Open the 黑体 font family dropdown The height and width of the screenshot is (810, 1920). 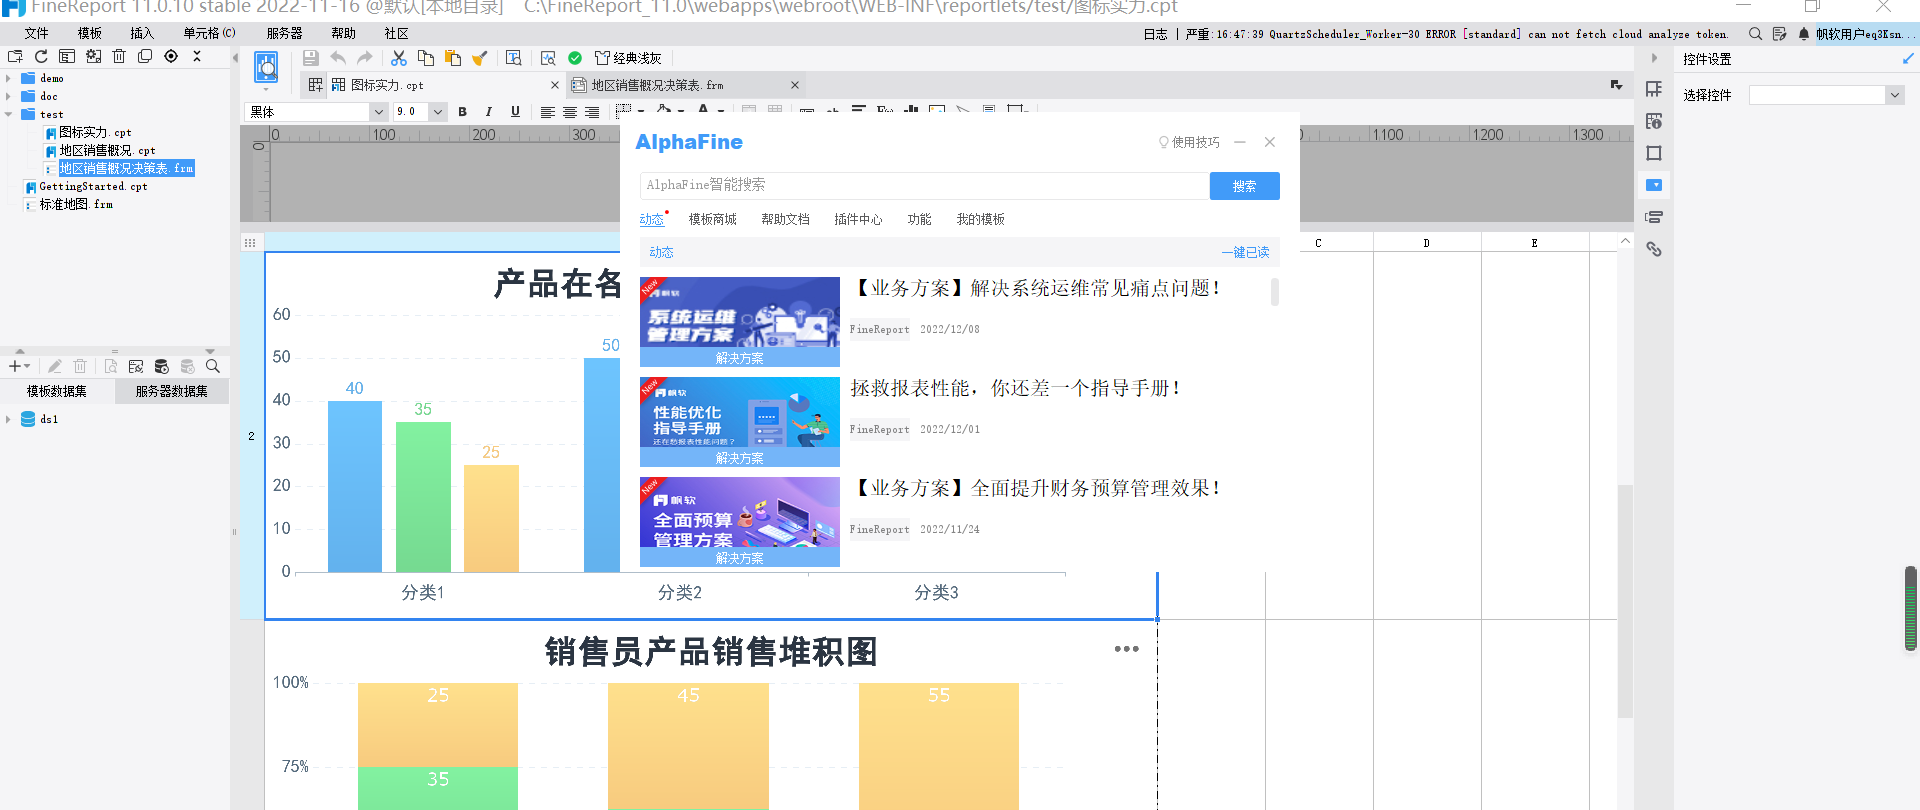(378, 112)
